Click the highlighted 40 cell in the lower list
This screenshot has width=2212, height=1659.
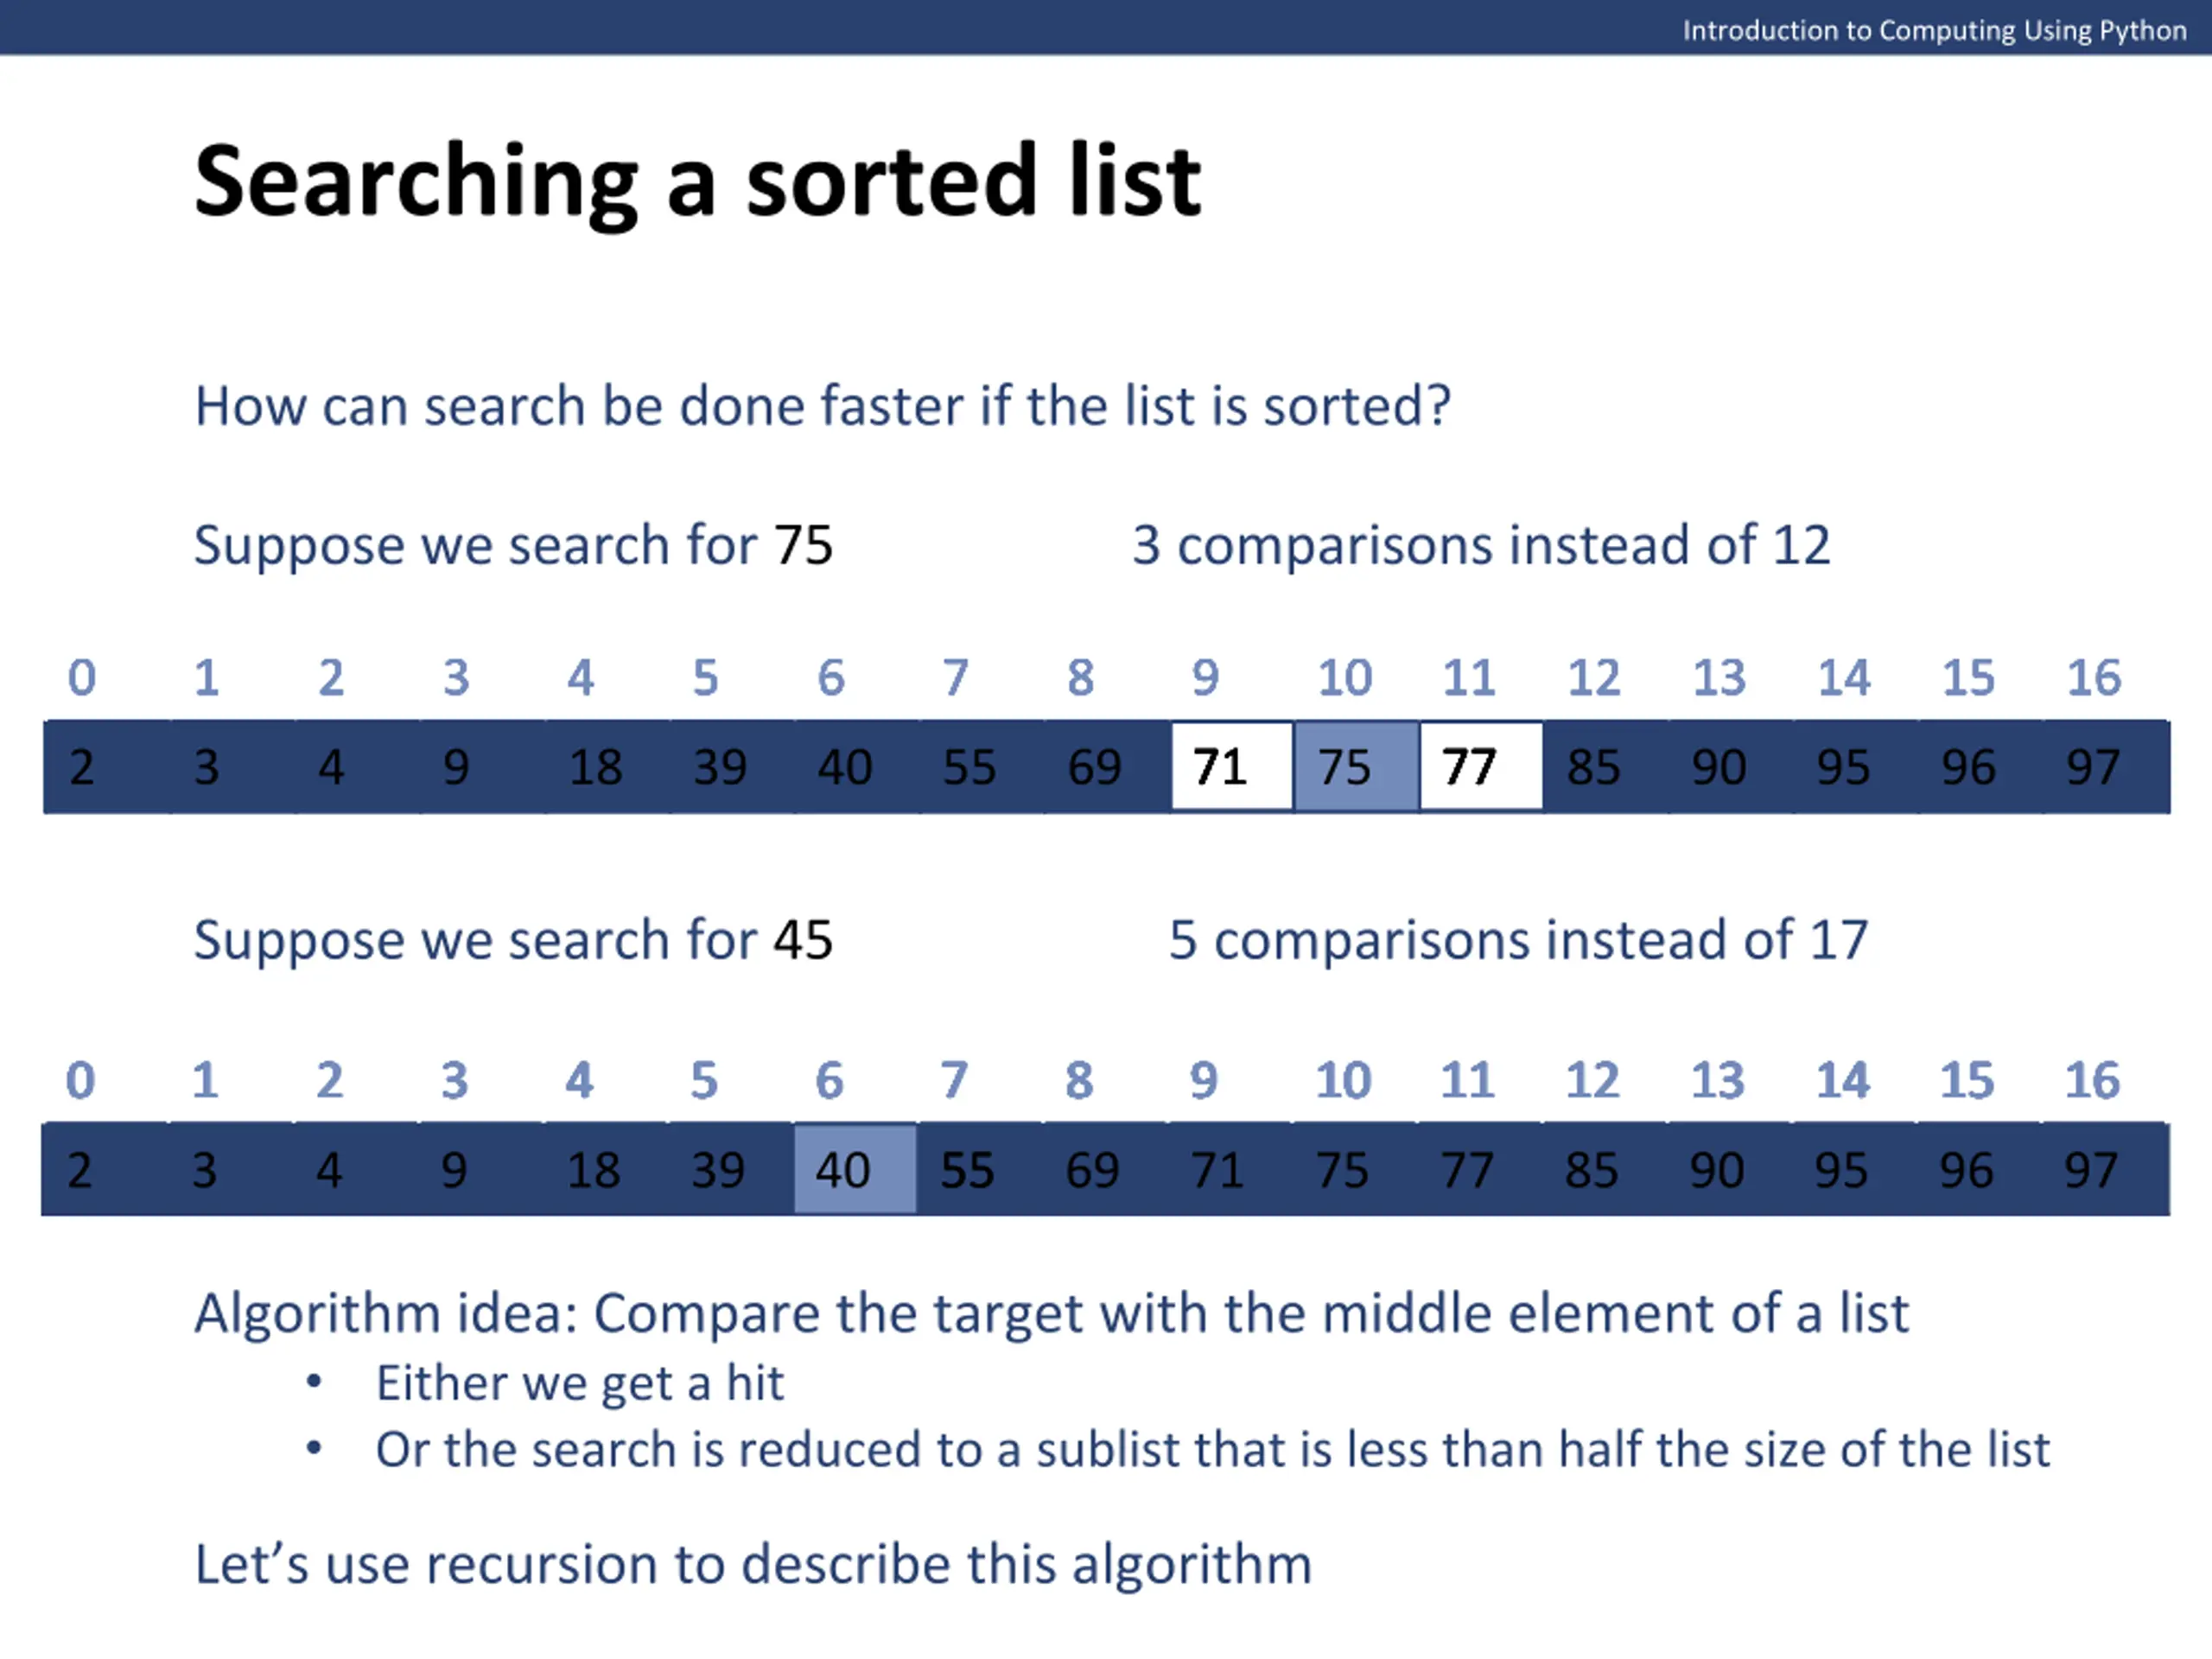pyautogui.click(x=854, y=1169)
